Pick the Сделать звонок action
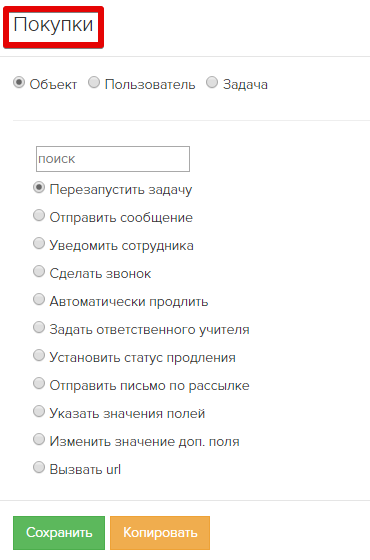The image size is (370, 560). [x=39, y=271]
